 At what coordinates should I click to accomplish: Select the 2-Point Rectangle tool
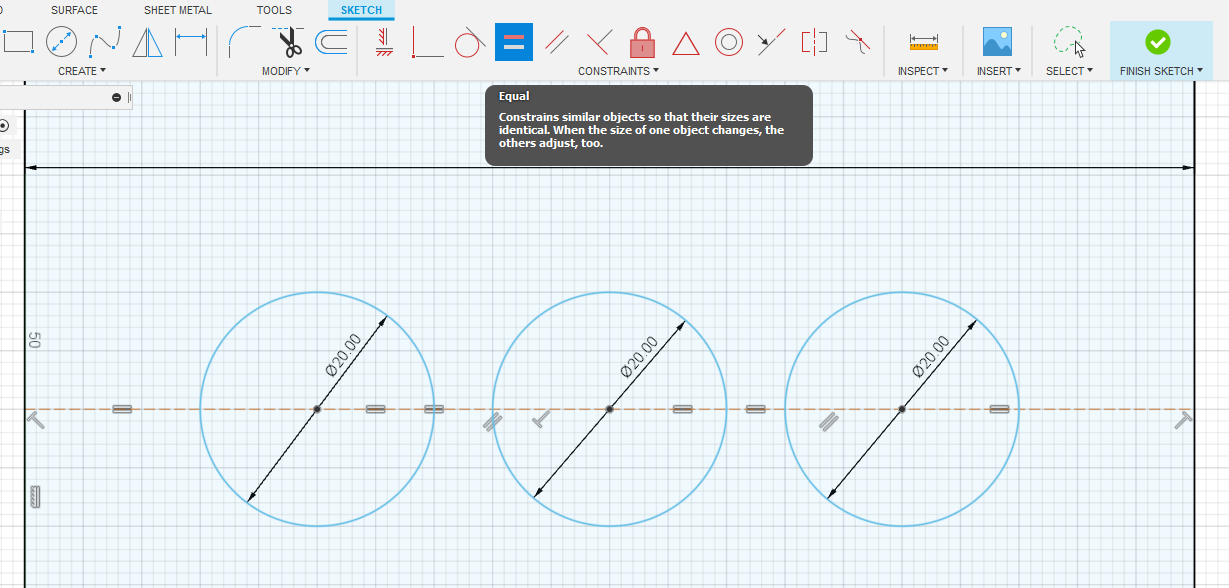[18, 42]
